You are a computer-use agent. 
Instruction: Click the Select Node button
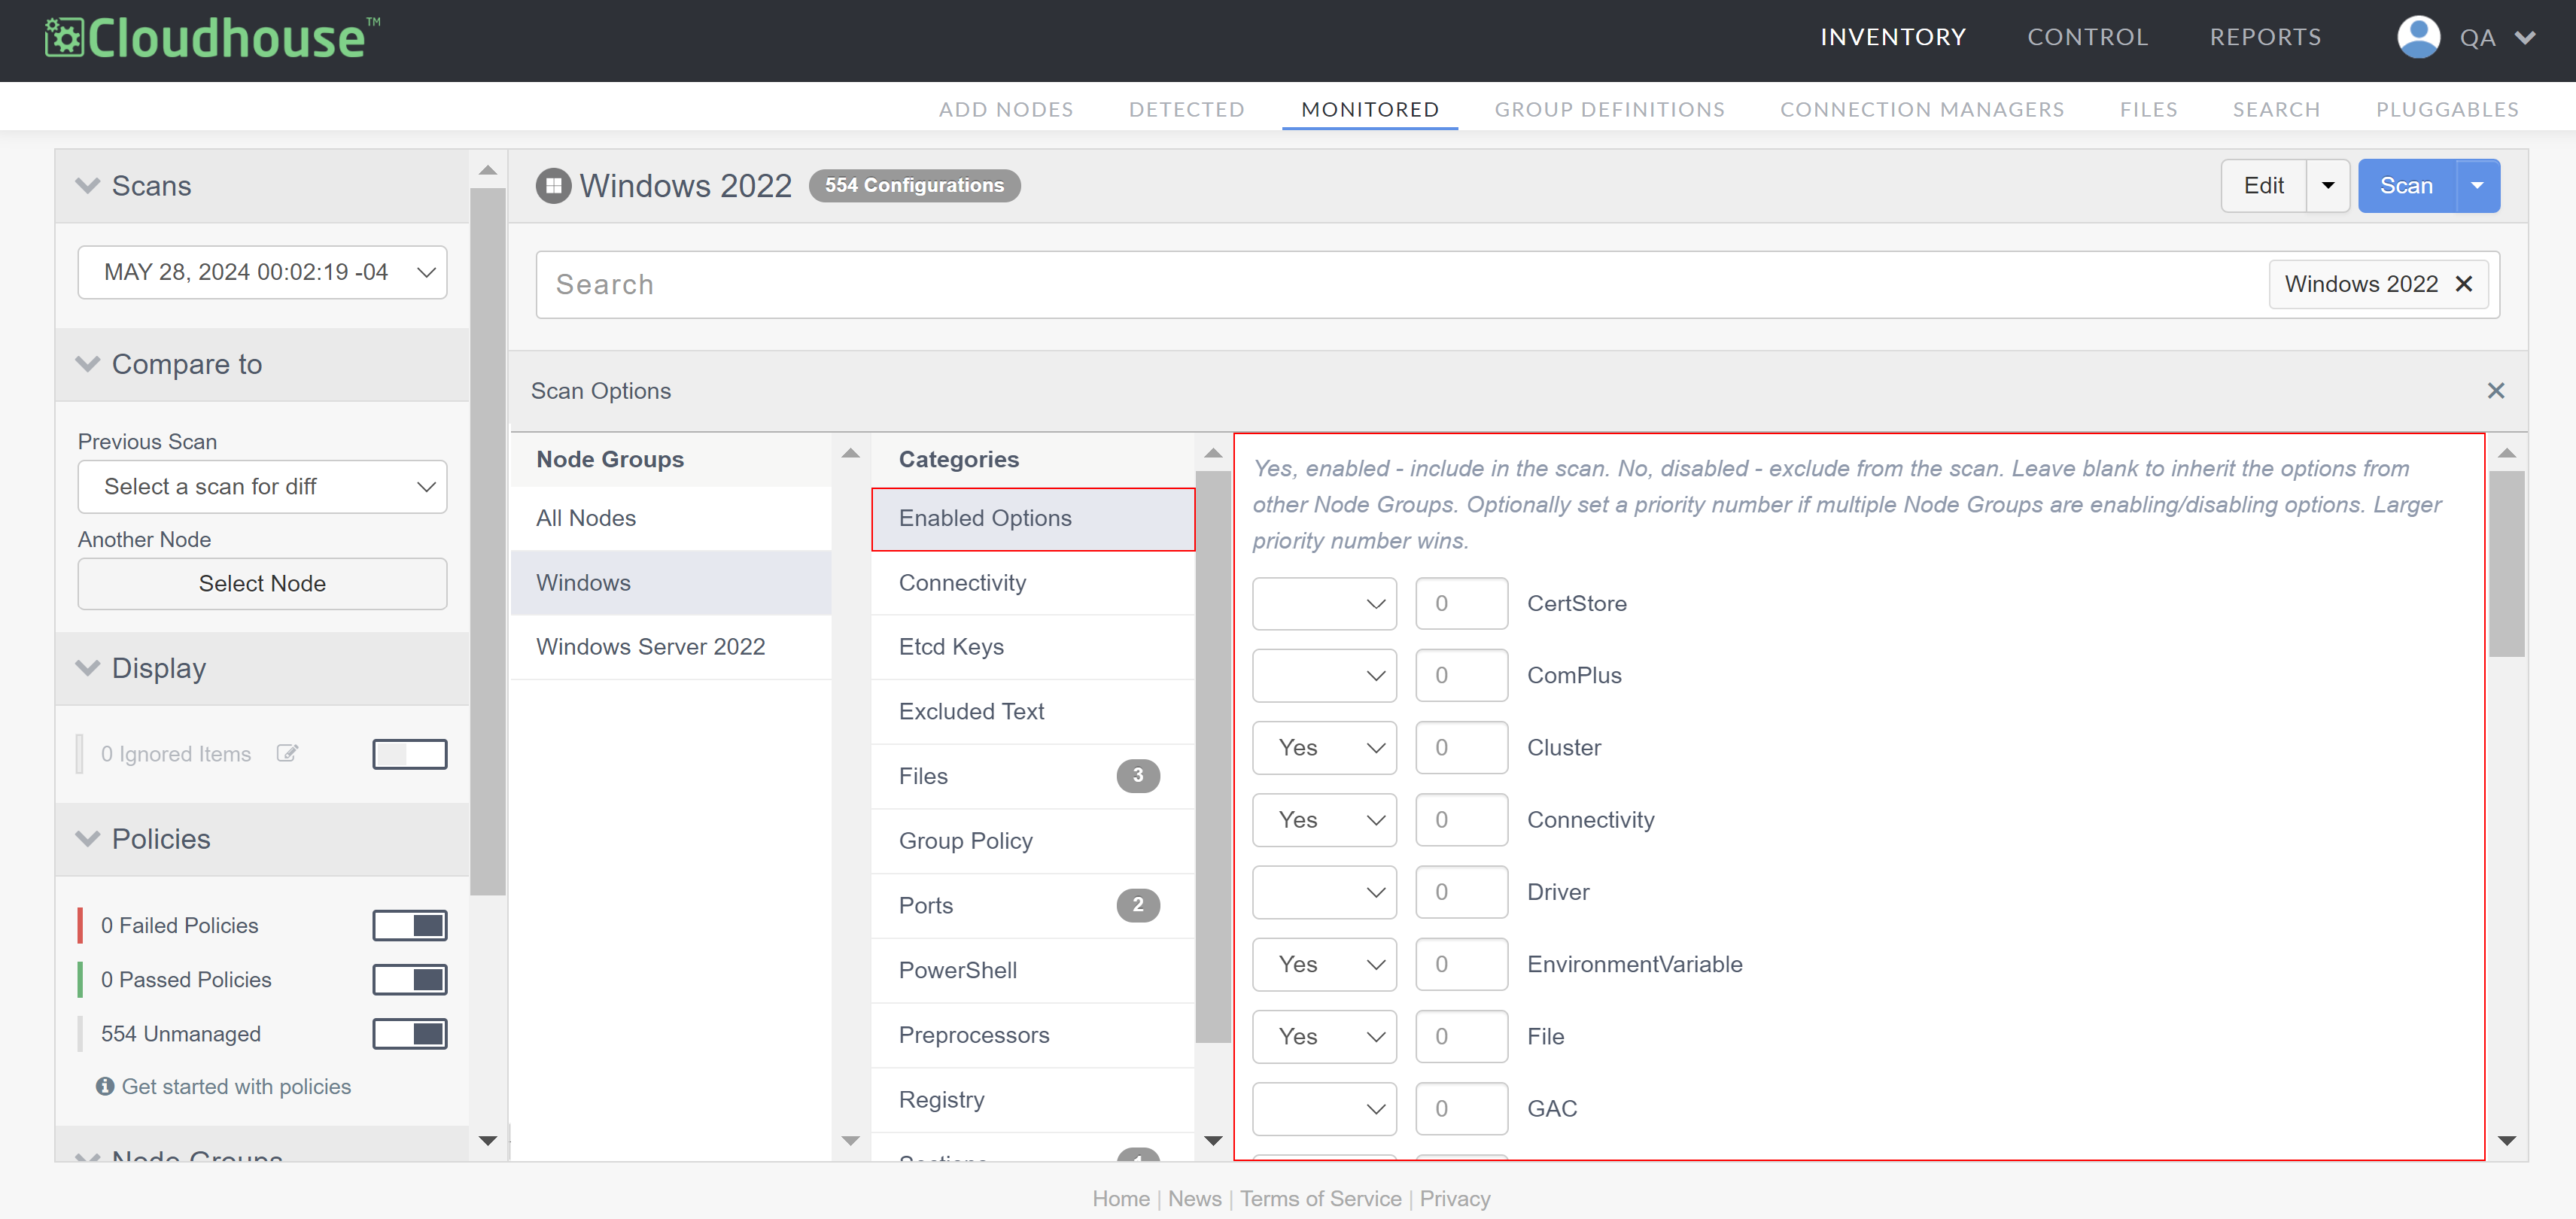[x=262, y=583]
